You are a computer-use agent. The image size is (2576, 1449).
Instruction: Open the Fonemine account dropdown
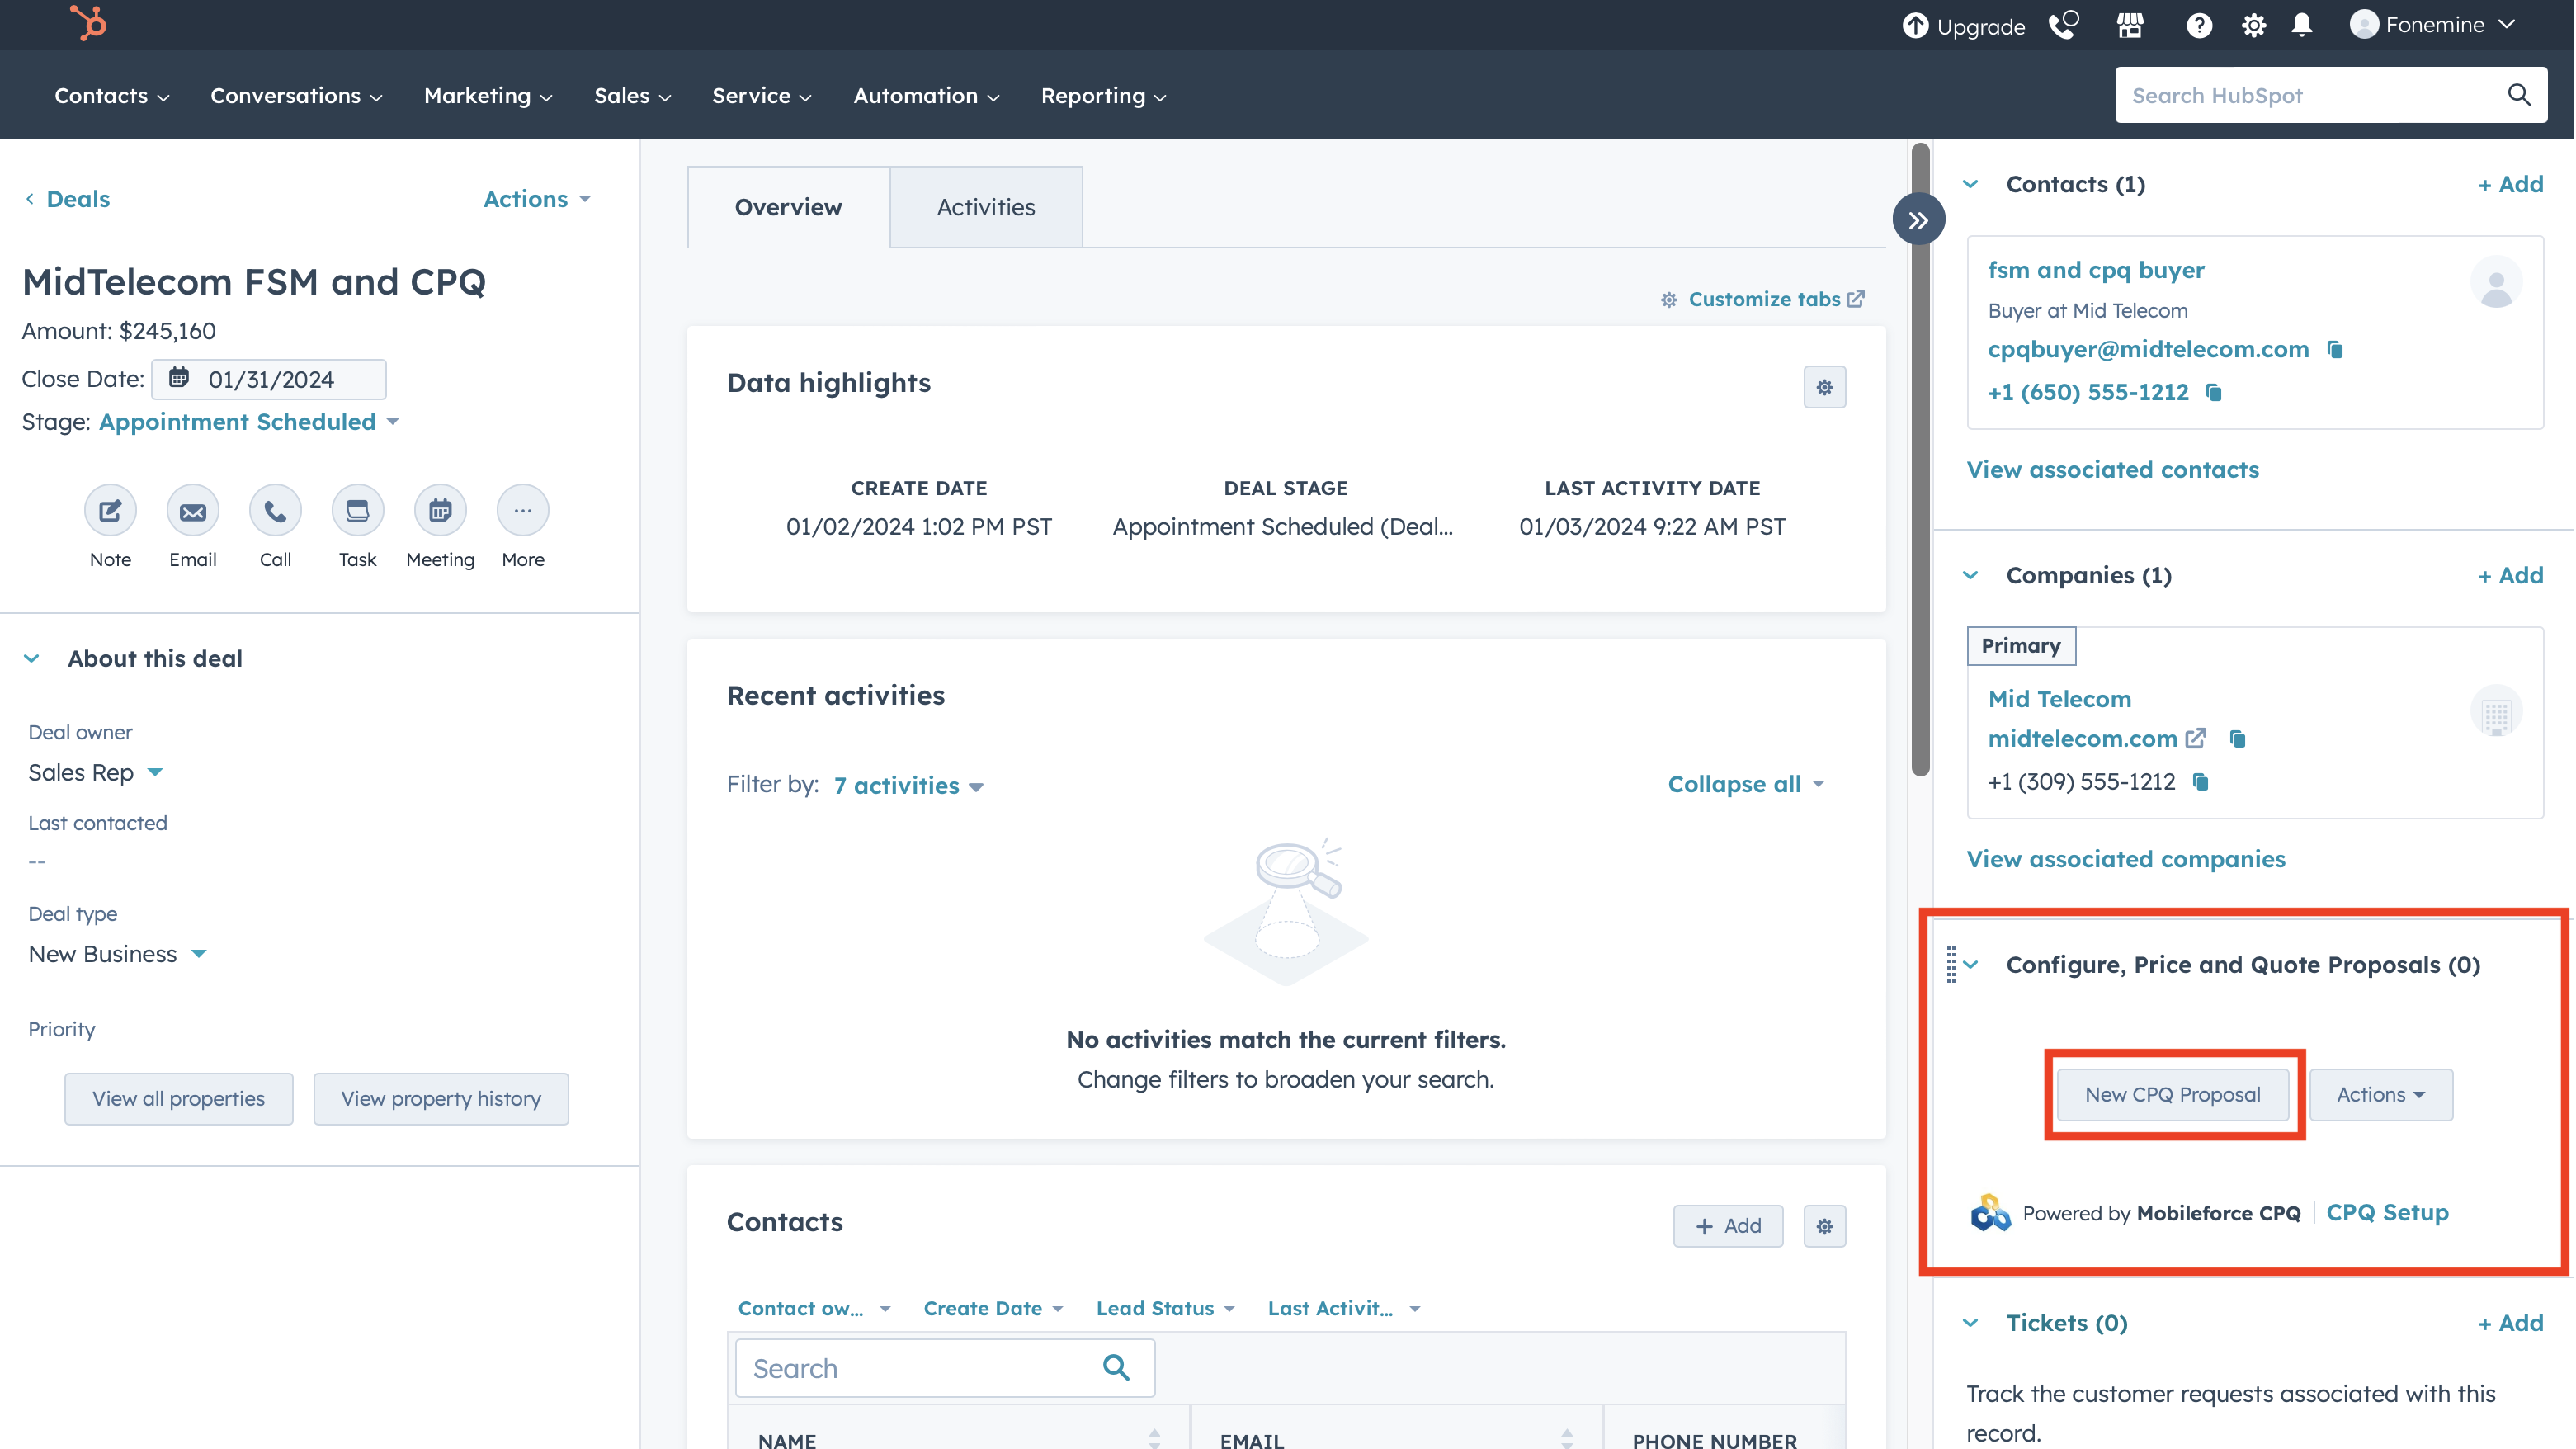click(x=2432, y=25)
